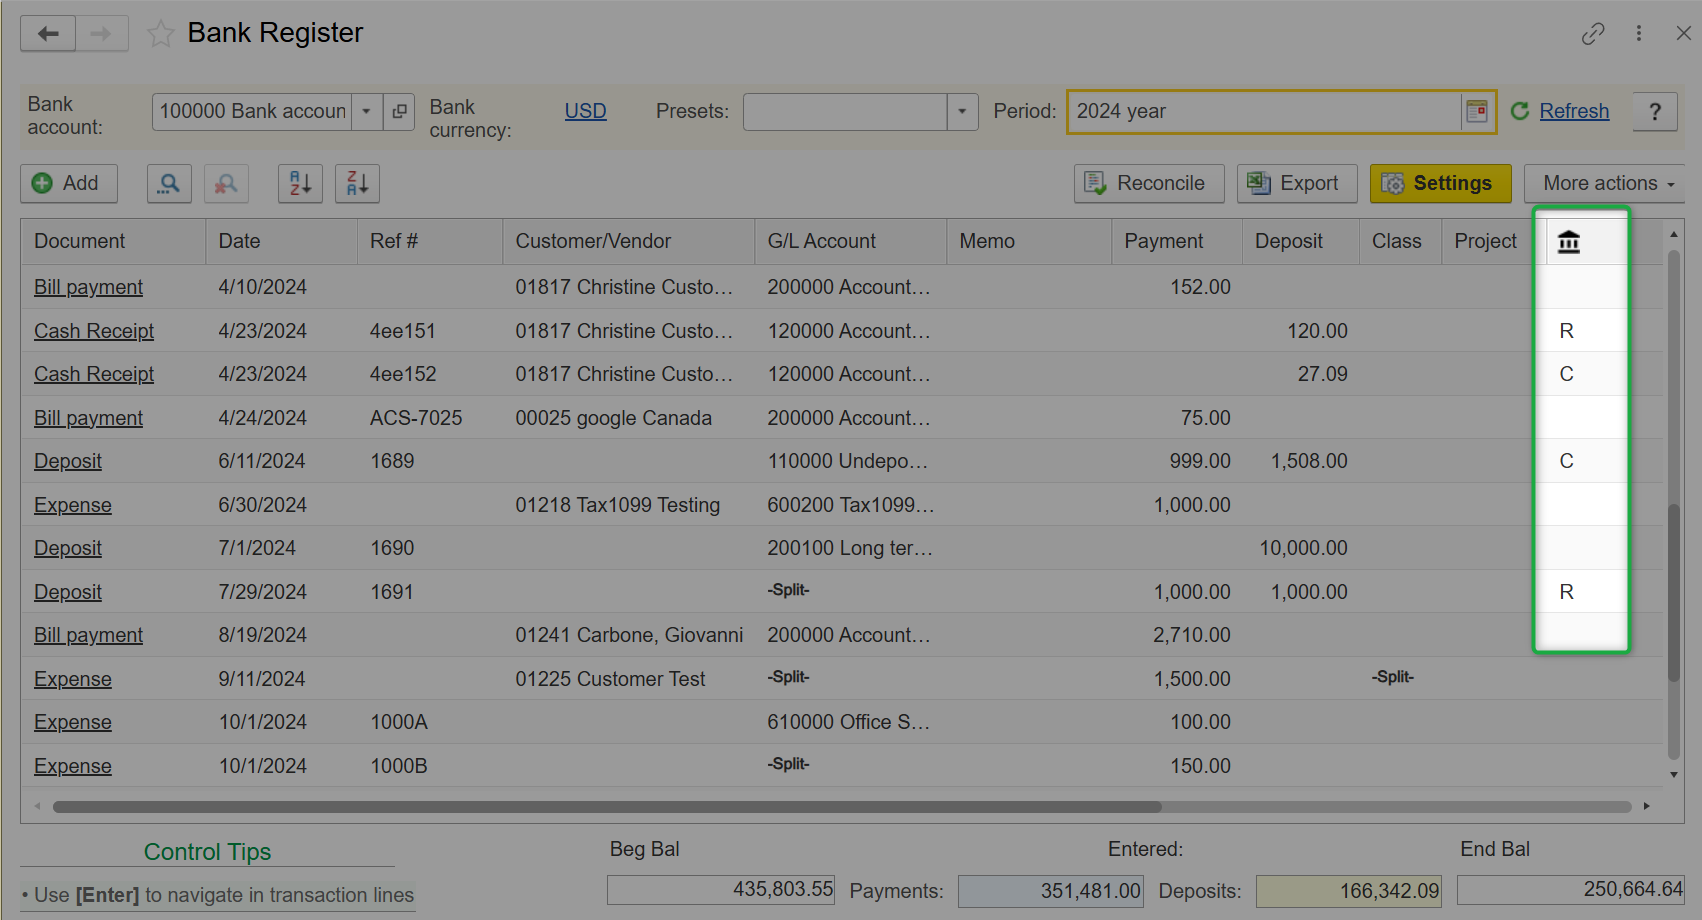Open the 9/11/2024 Expense document
This screenshot has height=920, width=1702.
73,680
